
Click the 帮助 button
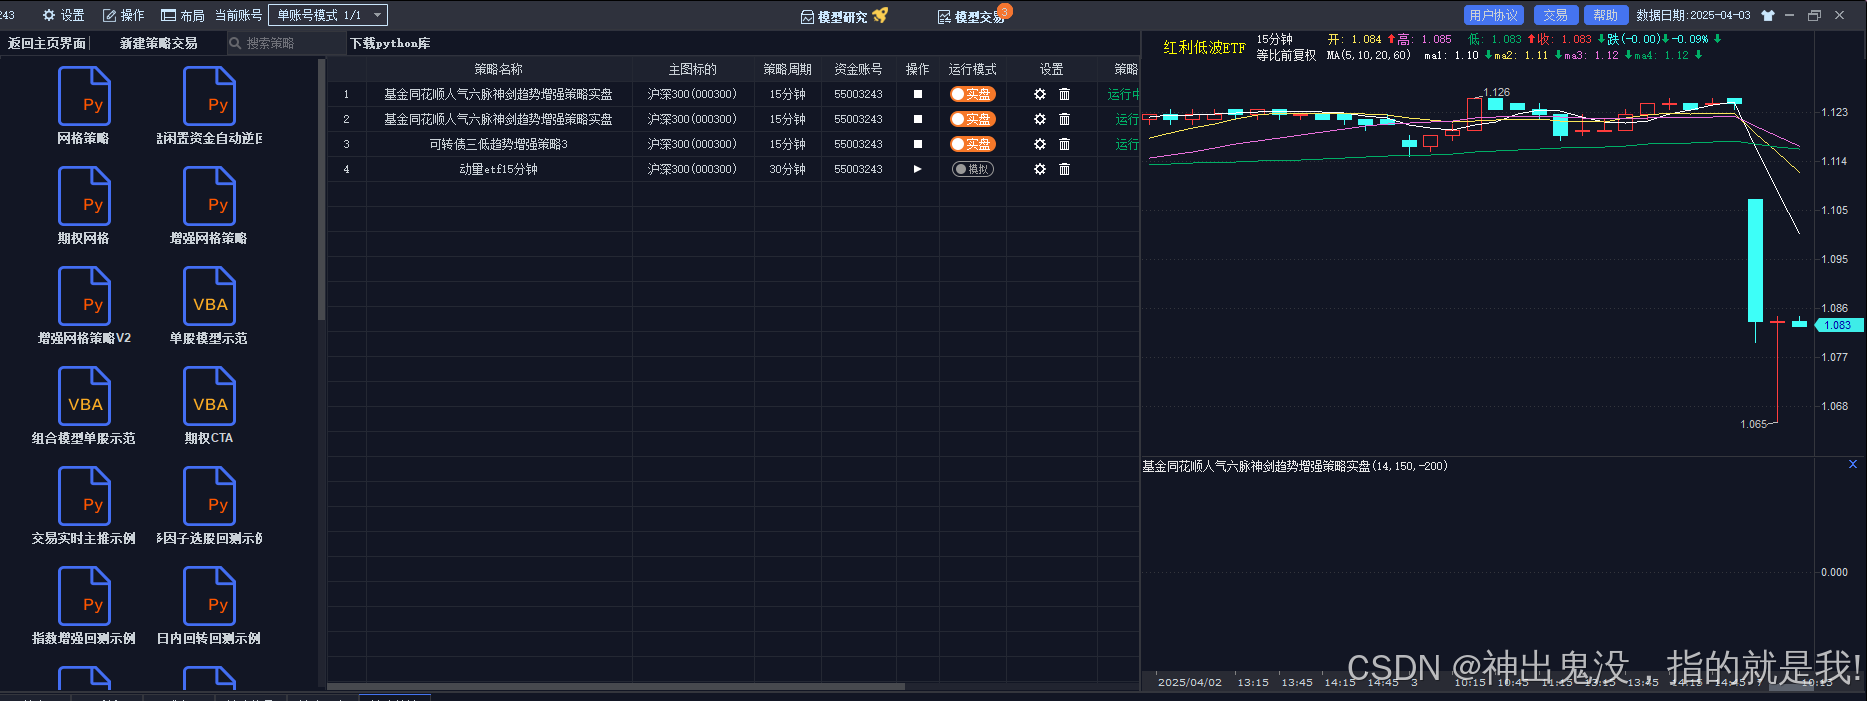coord(1606,15)
